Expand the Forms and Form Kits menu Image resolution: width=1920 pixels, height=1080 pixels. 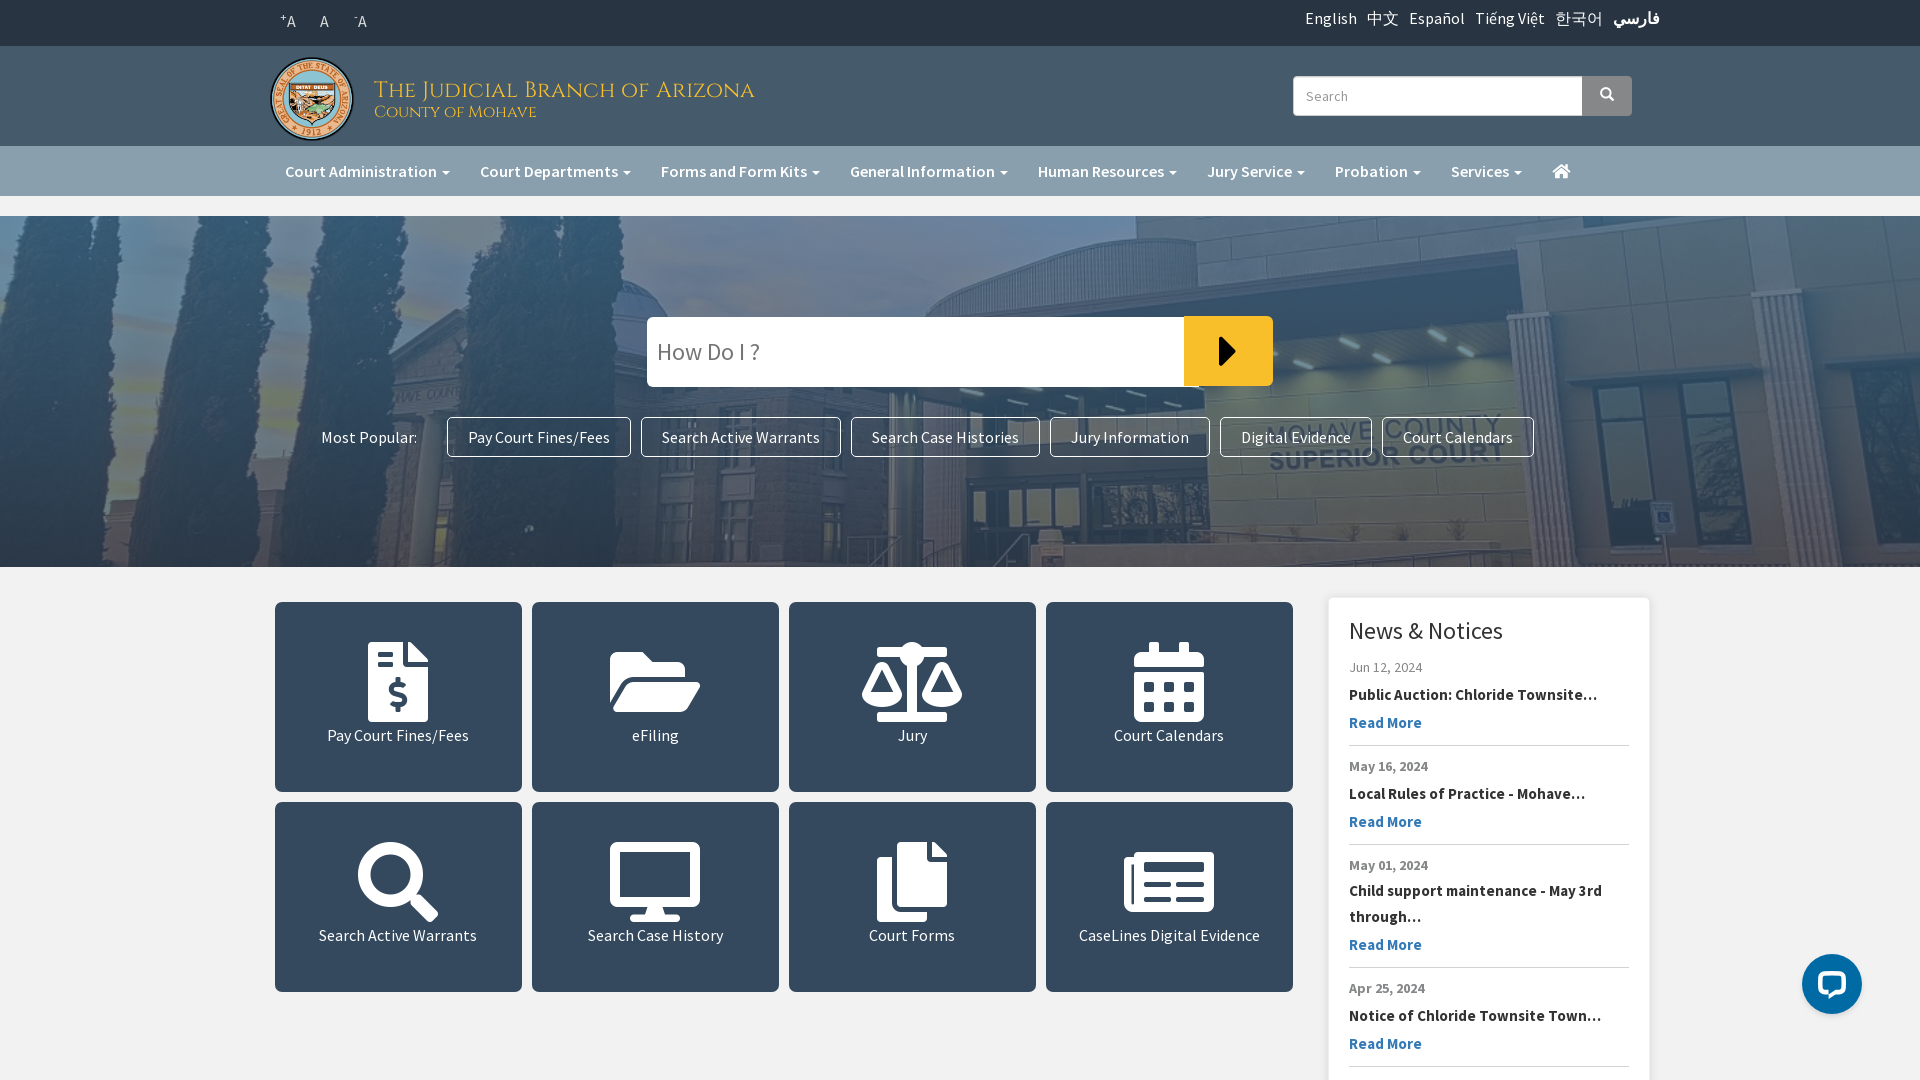pos(740,171)
